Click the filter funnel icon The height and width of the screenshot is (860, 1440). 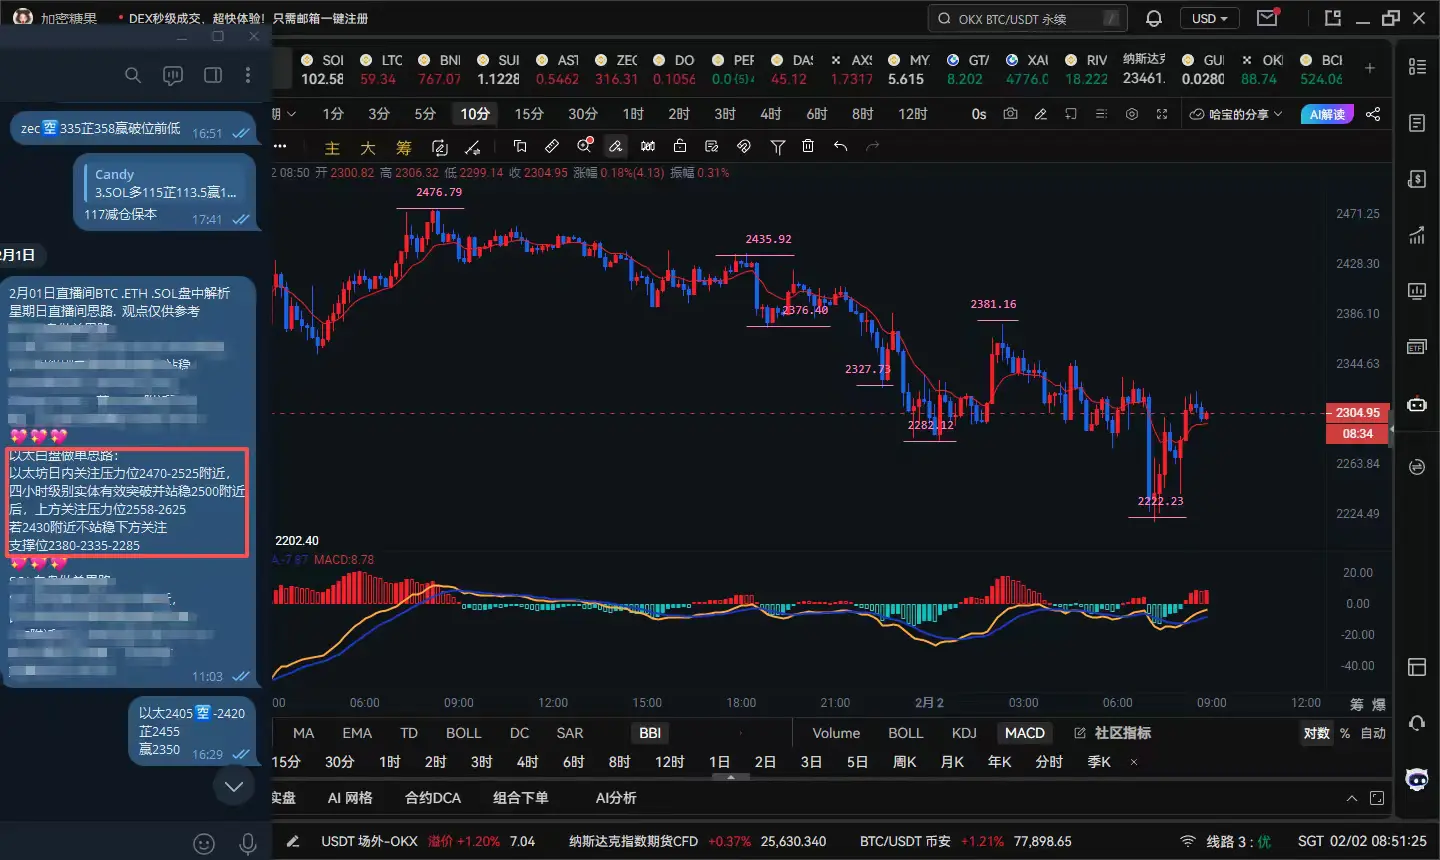777,147
